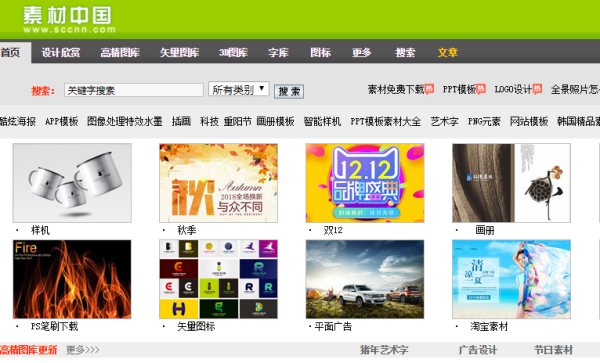This screenshot has width=600, height=363.
Task: Go to the 字库 font library tab
Action: [x=278, y=52]
